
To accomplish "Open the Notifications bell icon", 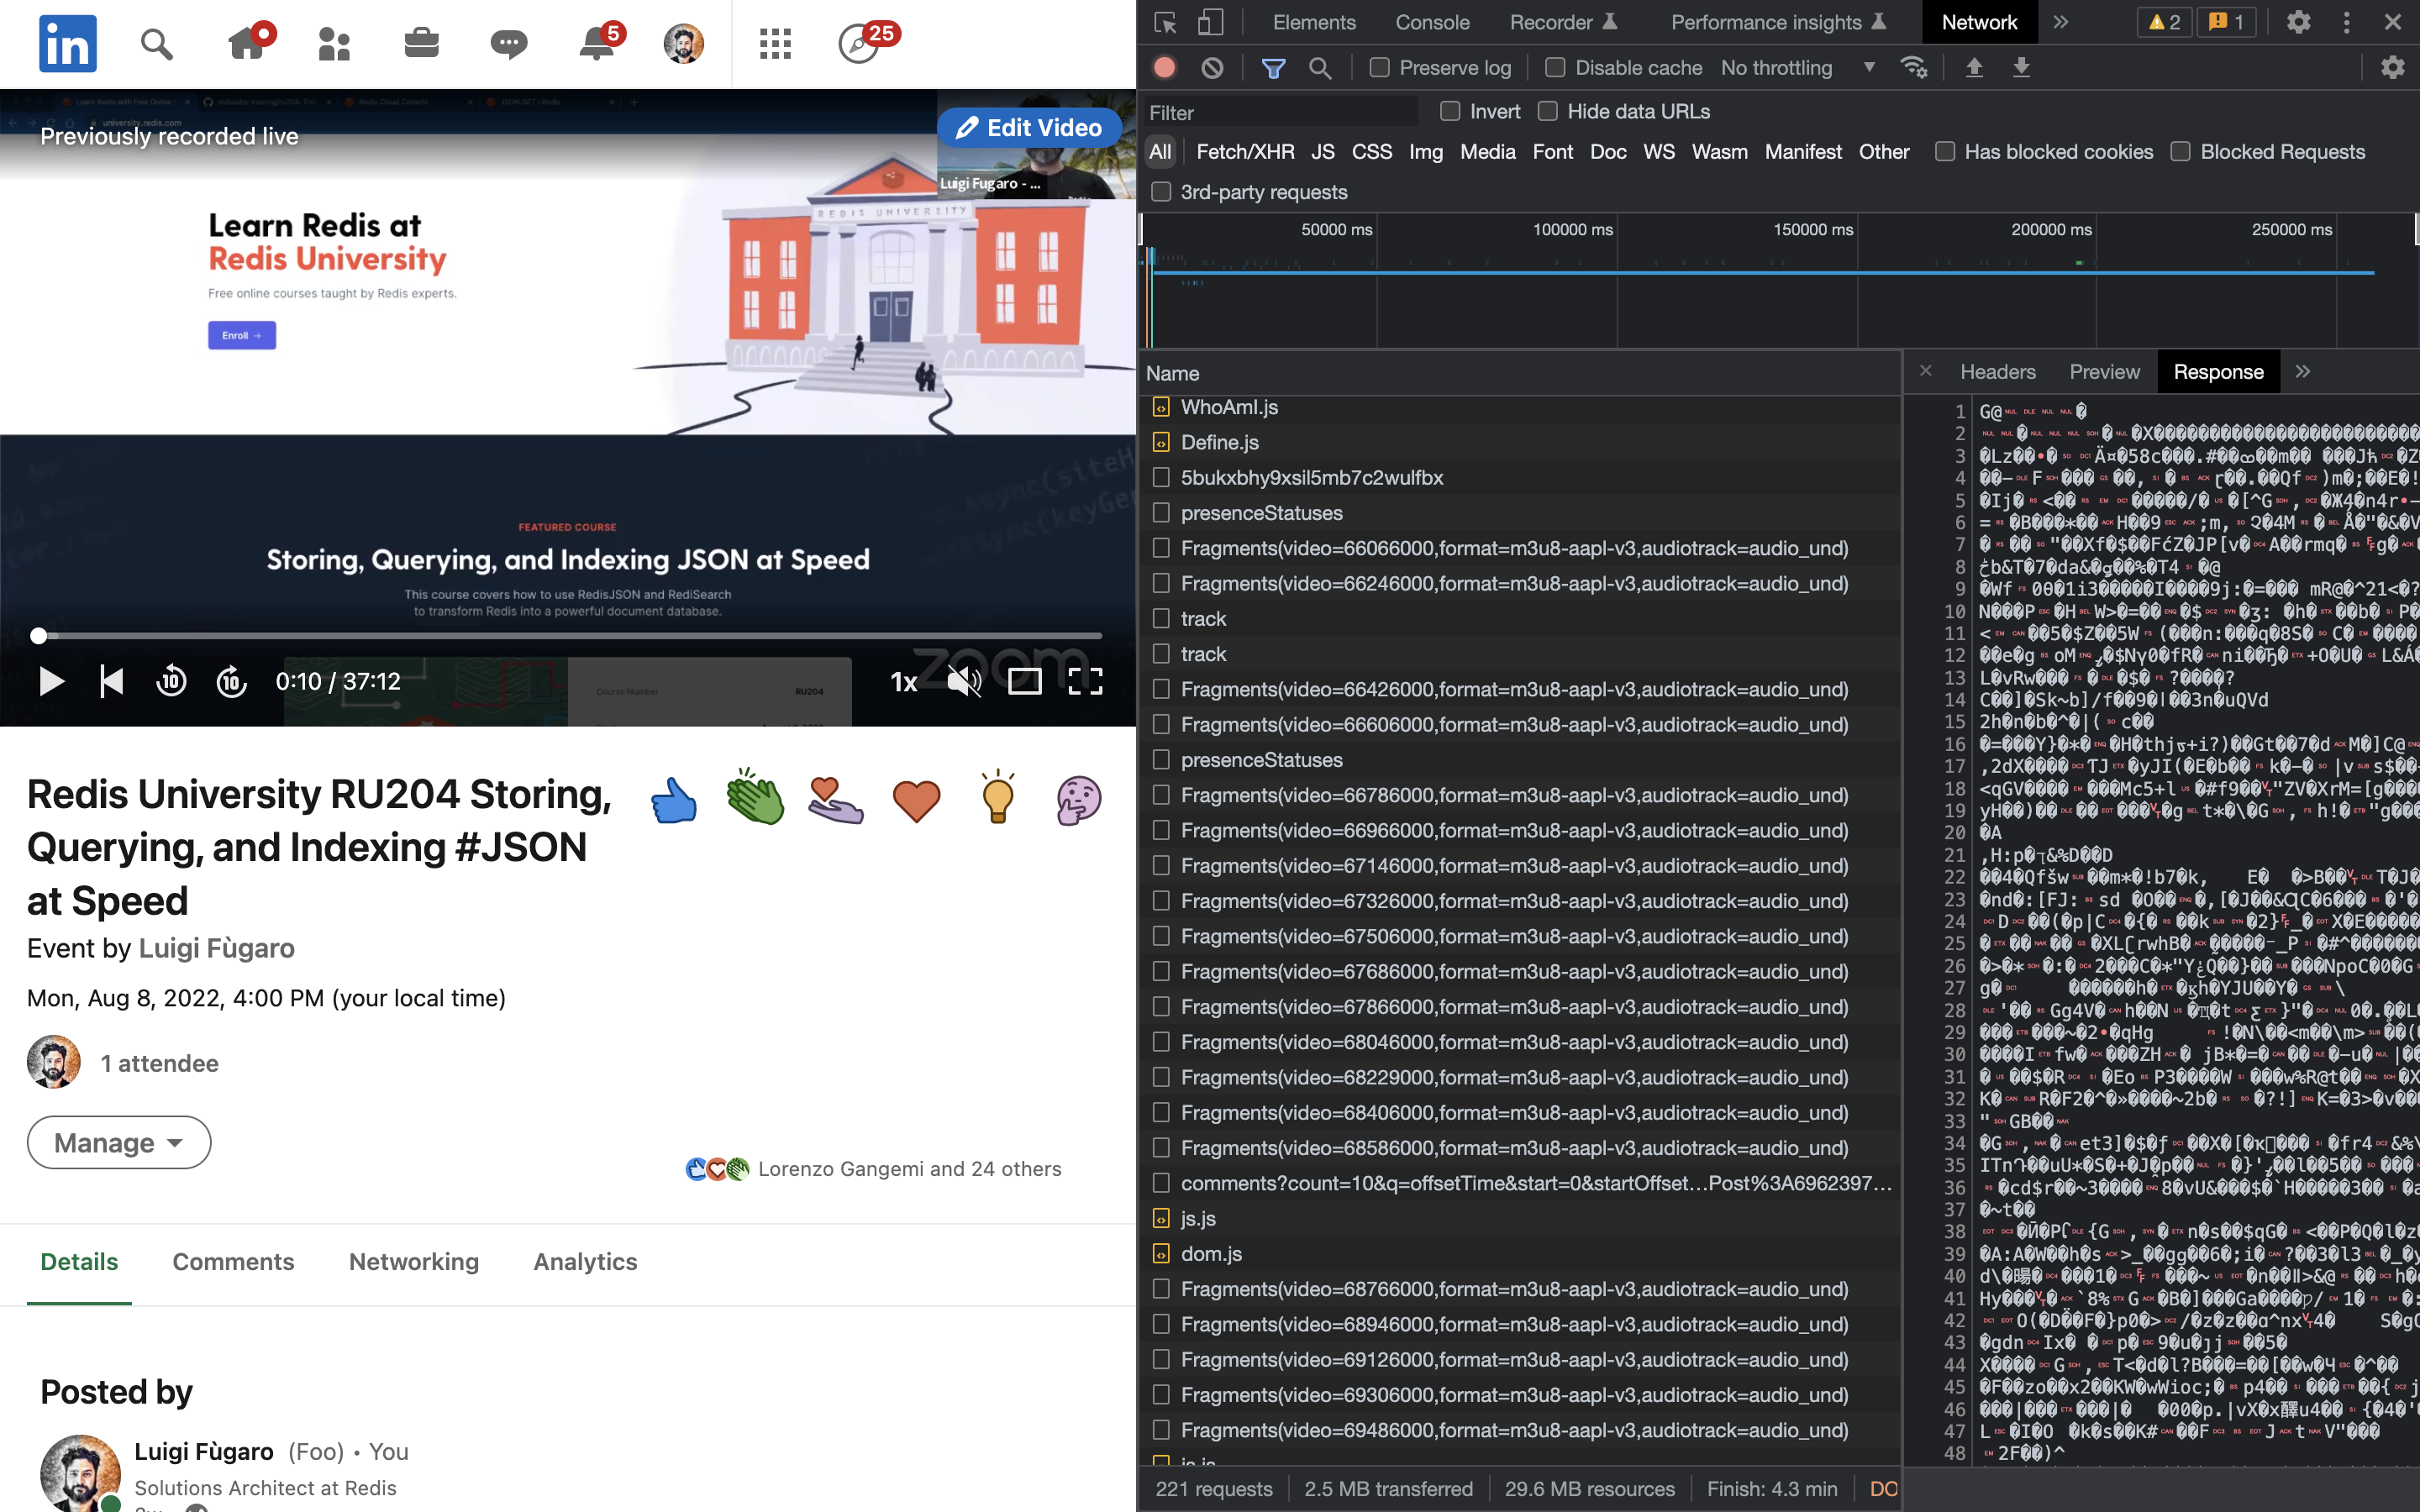I will click(x=597, y=43).
